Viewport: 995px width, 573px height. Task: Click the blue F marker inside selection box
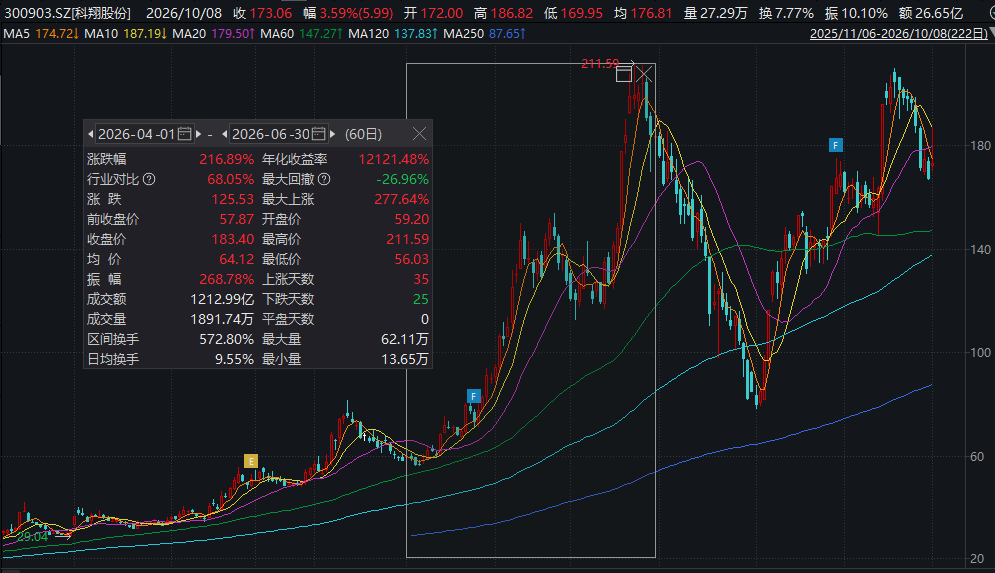(x=473, y=396)
